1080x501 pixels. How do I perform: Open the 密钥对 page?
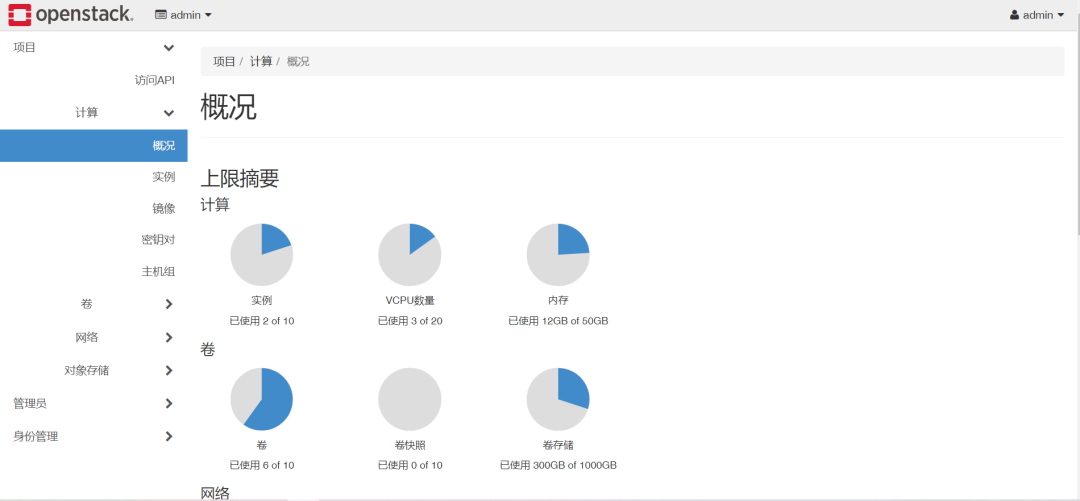pyautogui.click(x=158, y=240)
